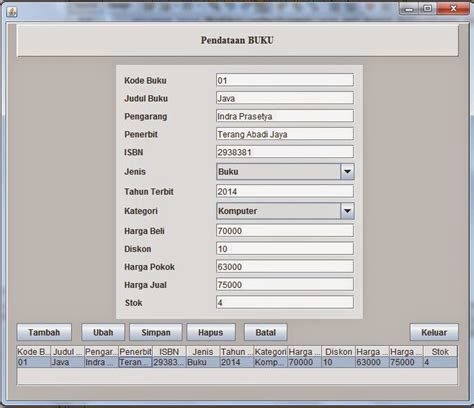Focus the Kode Buku input field
Screen dimensions: 474x408
click(x=285, y=80)
